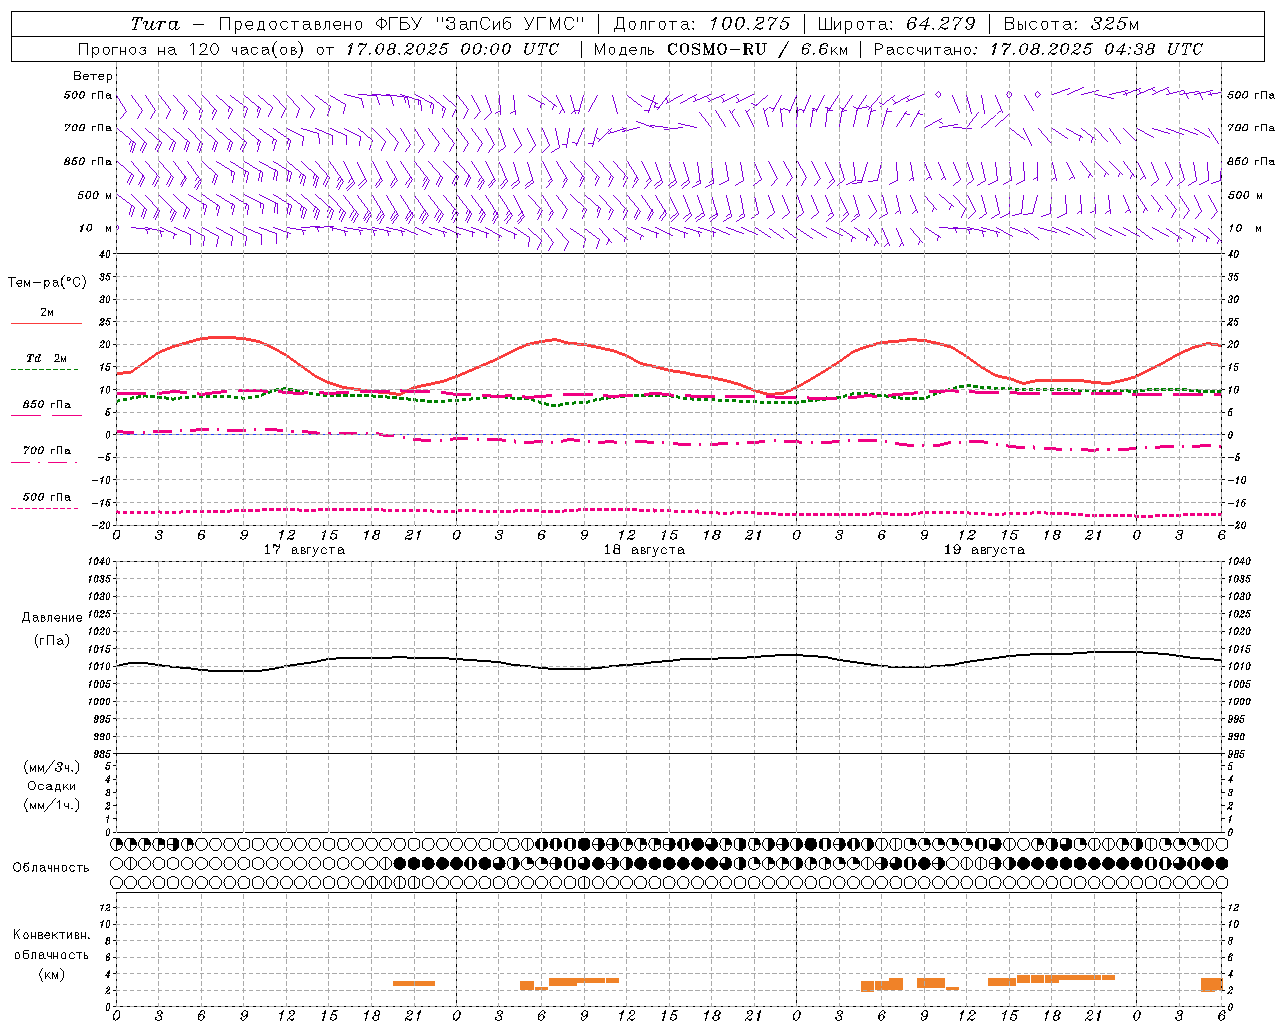Click the station name 'Tura' in header
This screenshot has height=1024, width=1280.
tap(156, 24)
